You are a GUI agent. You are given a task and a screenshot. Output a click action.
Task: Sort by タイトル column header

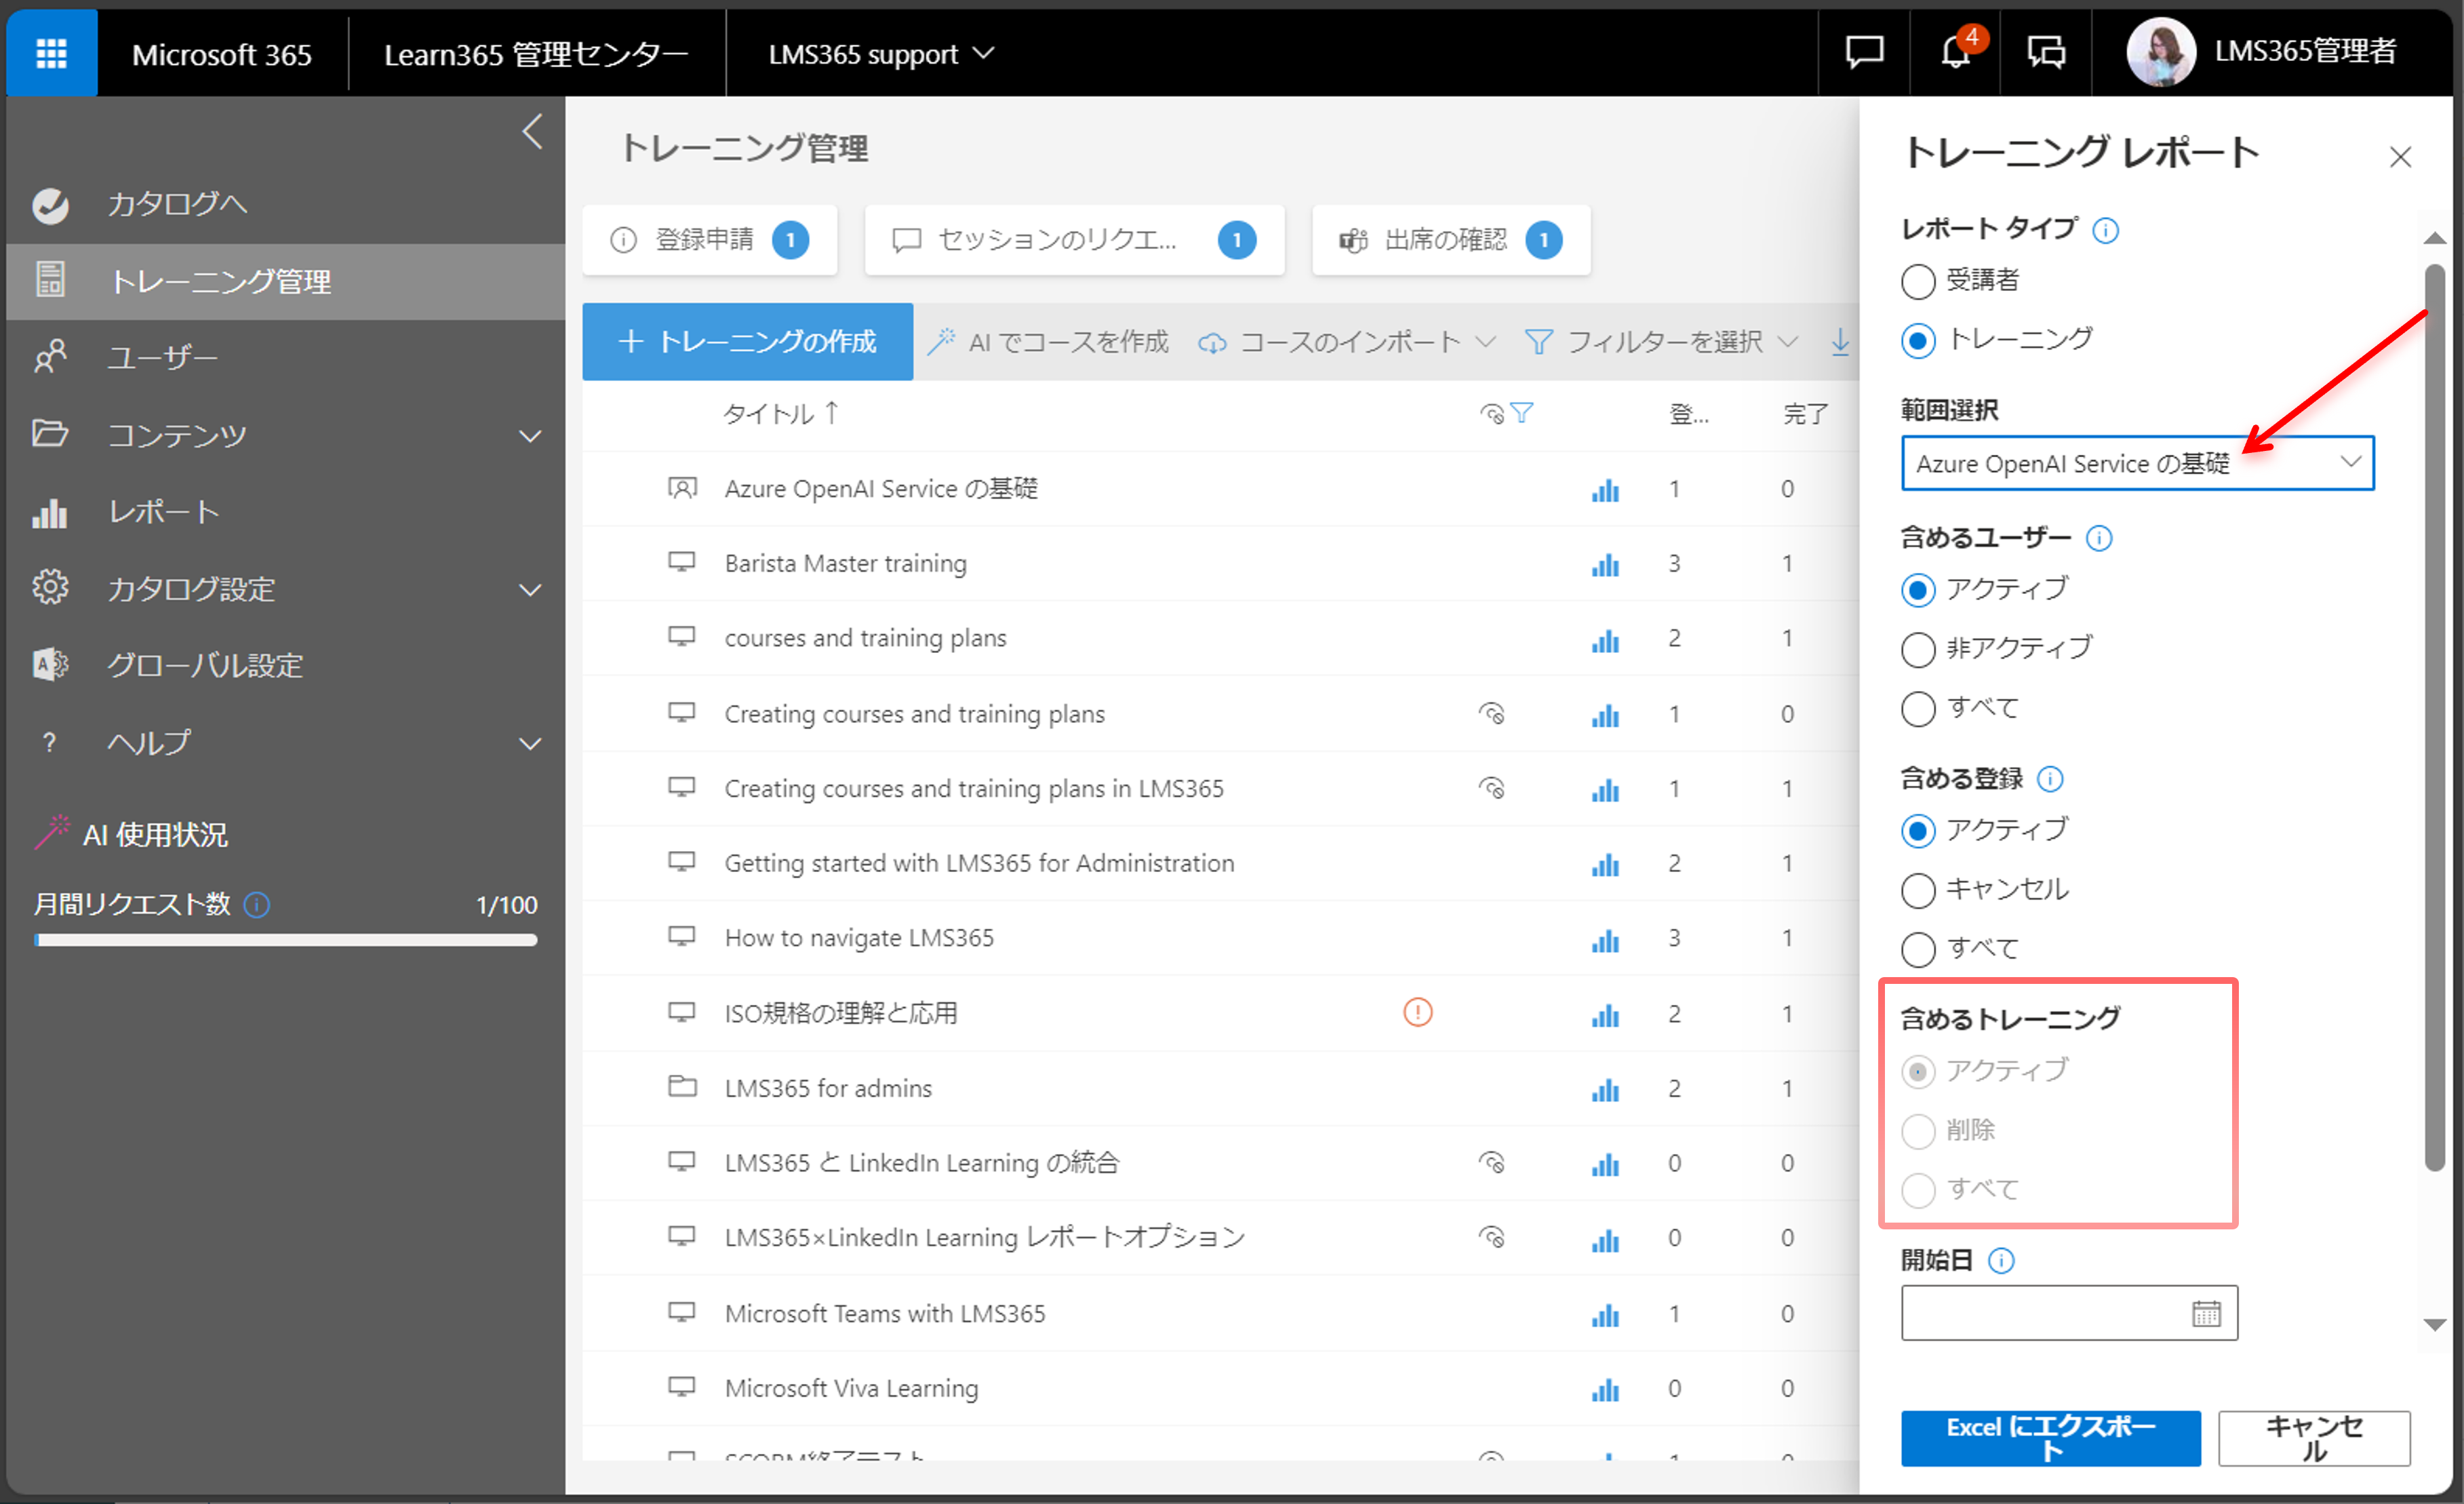coord(781,413)
